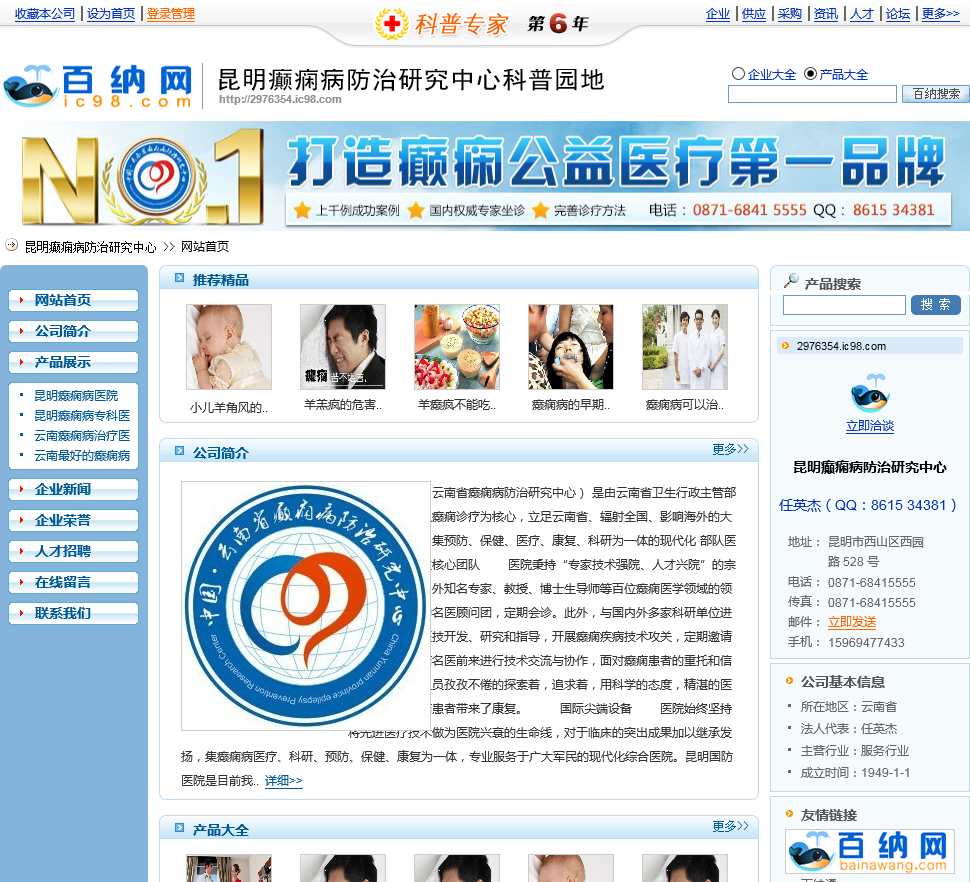
Task: Open the 昆明癫痫病医院 sidebar category
Action: tap(75, 395)
